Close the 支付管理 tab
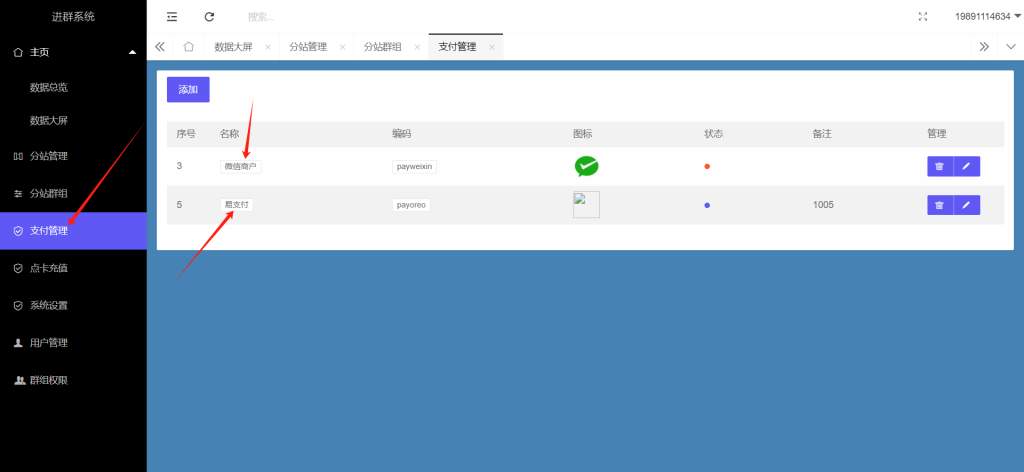Screen dimensions: 1024x472 pos(492,47)
